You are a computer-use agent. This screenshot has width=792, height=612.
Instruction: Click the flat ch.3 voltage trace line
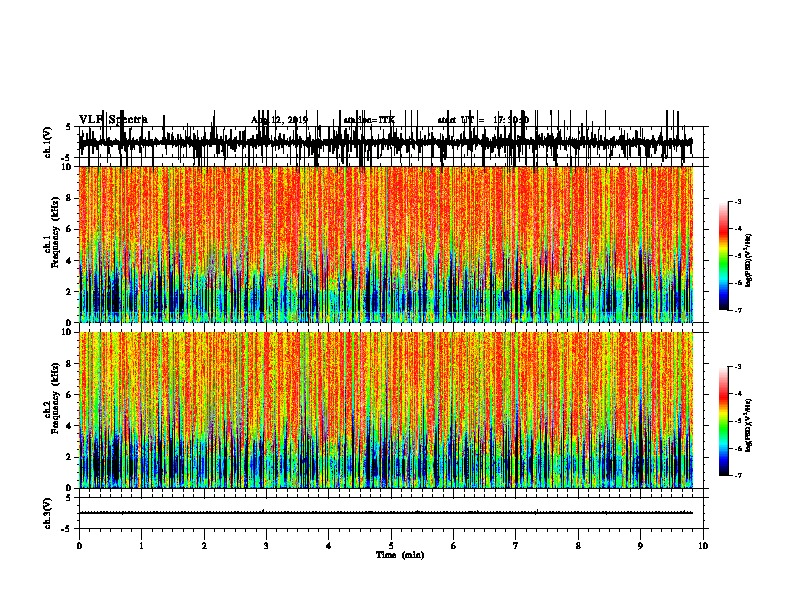(386, 513)
